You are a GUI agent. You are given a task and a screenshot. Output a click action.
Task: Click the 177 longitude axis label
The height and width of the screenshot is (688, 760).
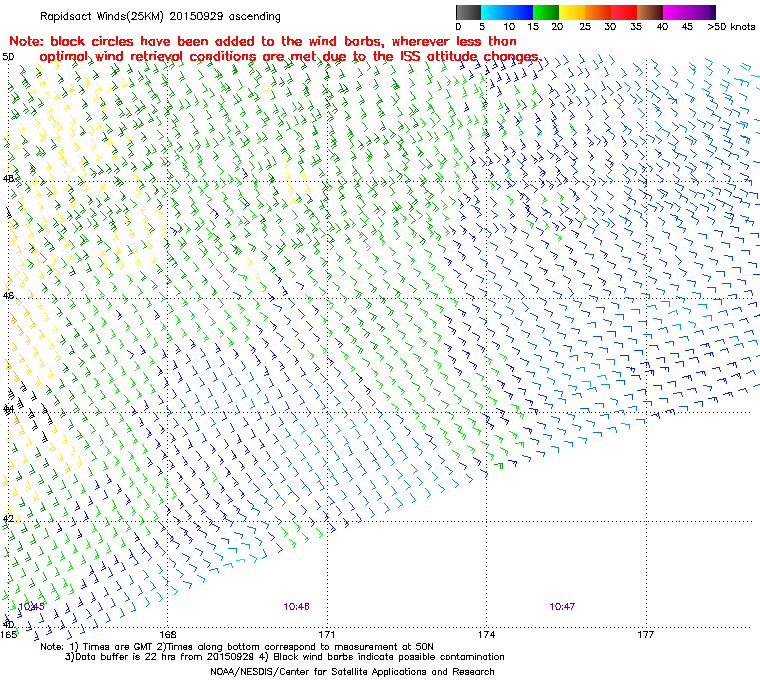point(646,634)
